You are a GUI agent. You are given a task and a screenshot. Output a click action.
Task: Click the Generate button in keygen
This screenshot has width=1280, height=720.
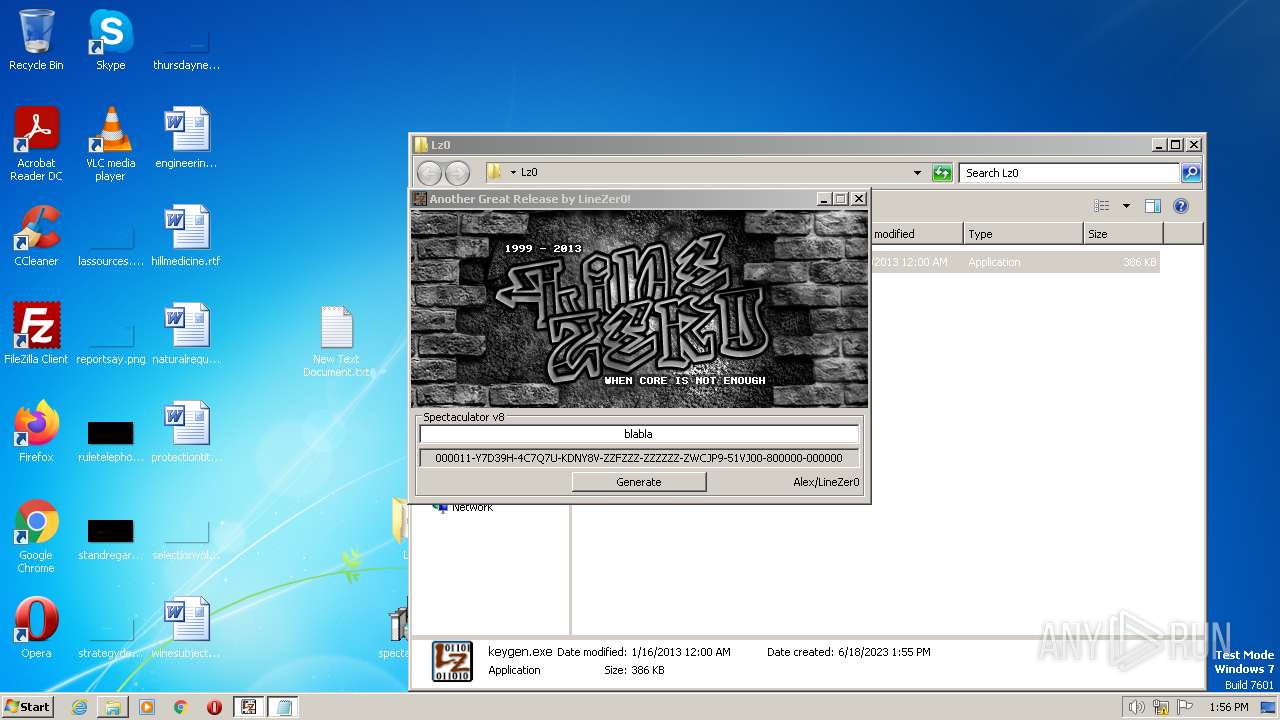point(639,482)
